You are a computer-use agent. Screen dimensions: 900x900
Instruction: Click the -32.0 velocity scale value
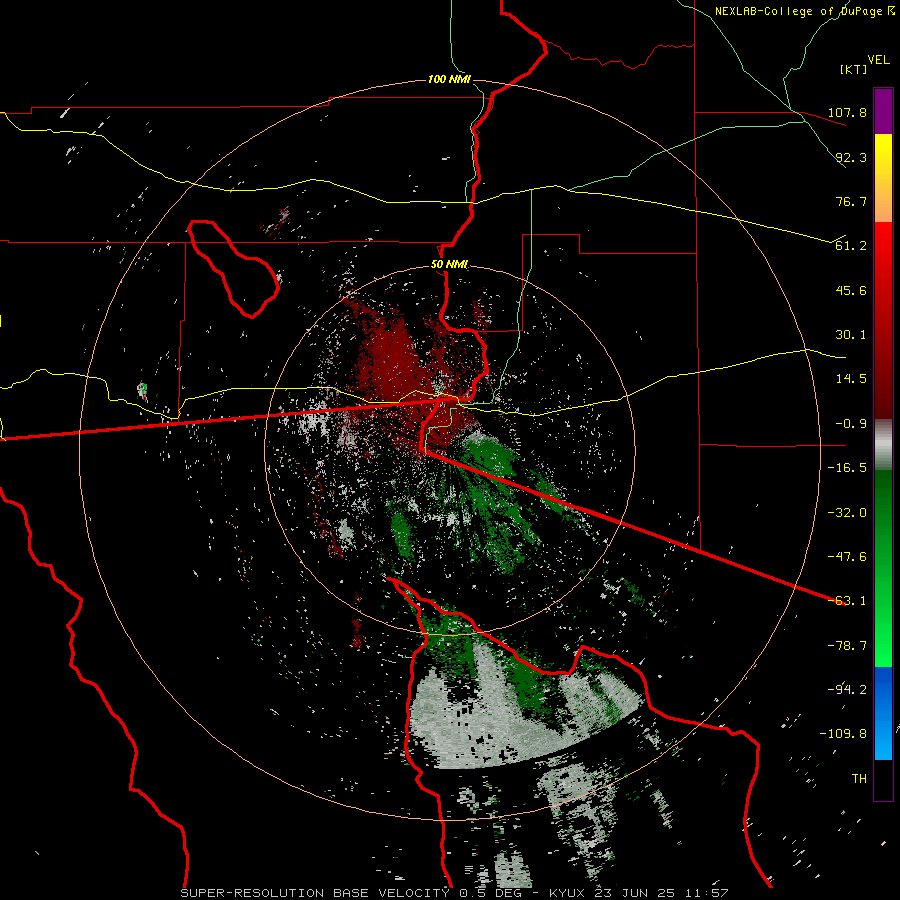coord(847,513)
